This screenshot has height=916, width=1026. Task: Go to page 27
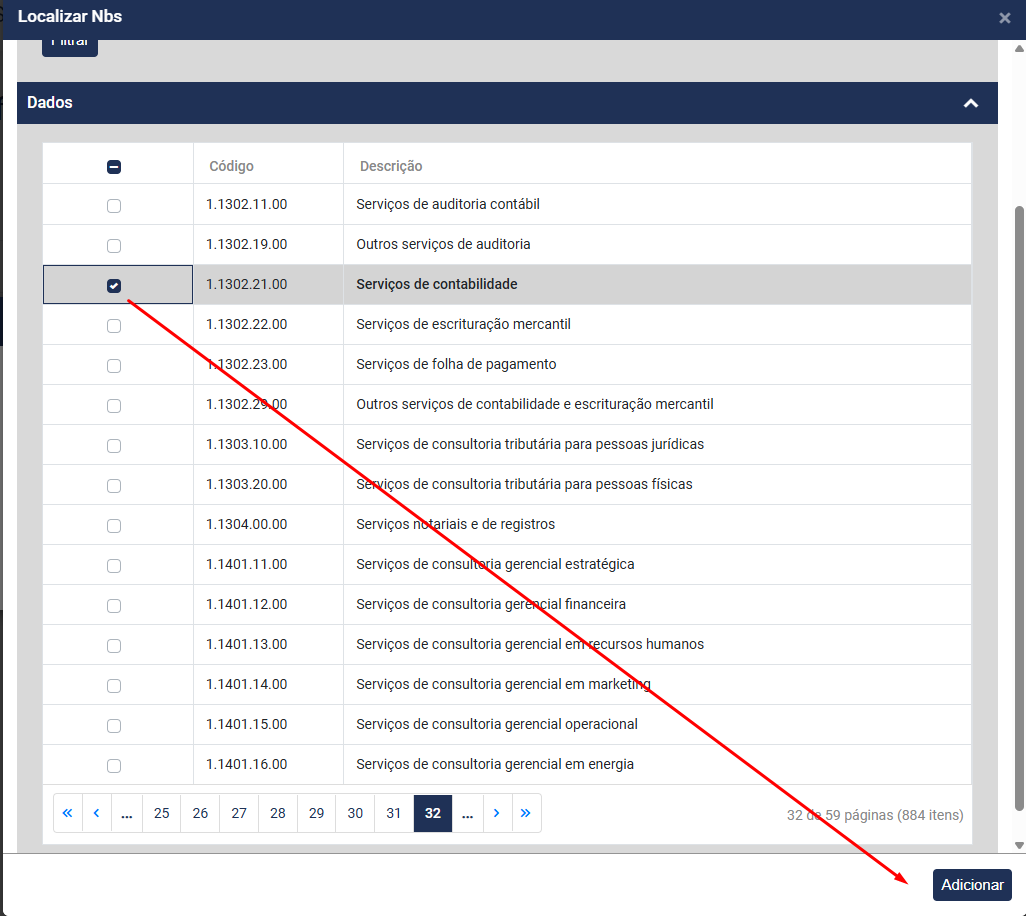(239, 813)
